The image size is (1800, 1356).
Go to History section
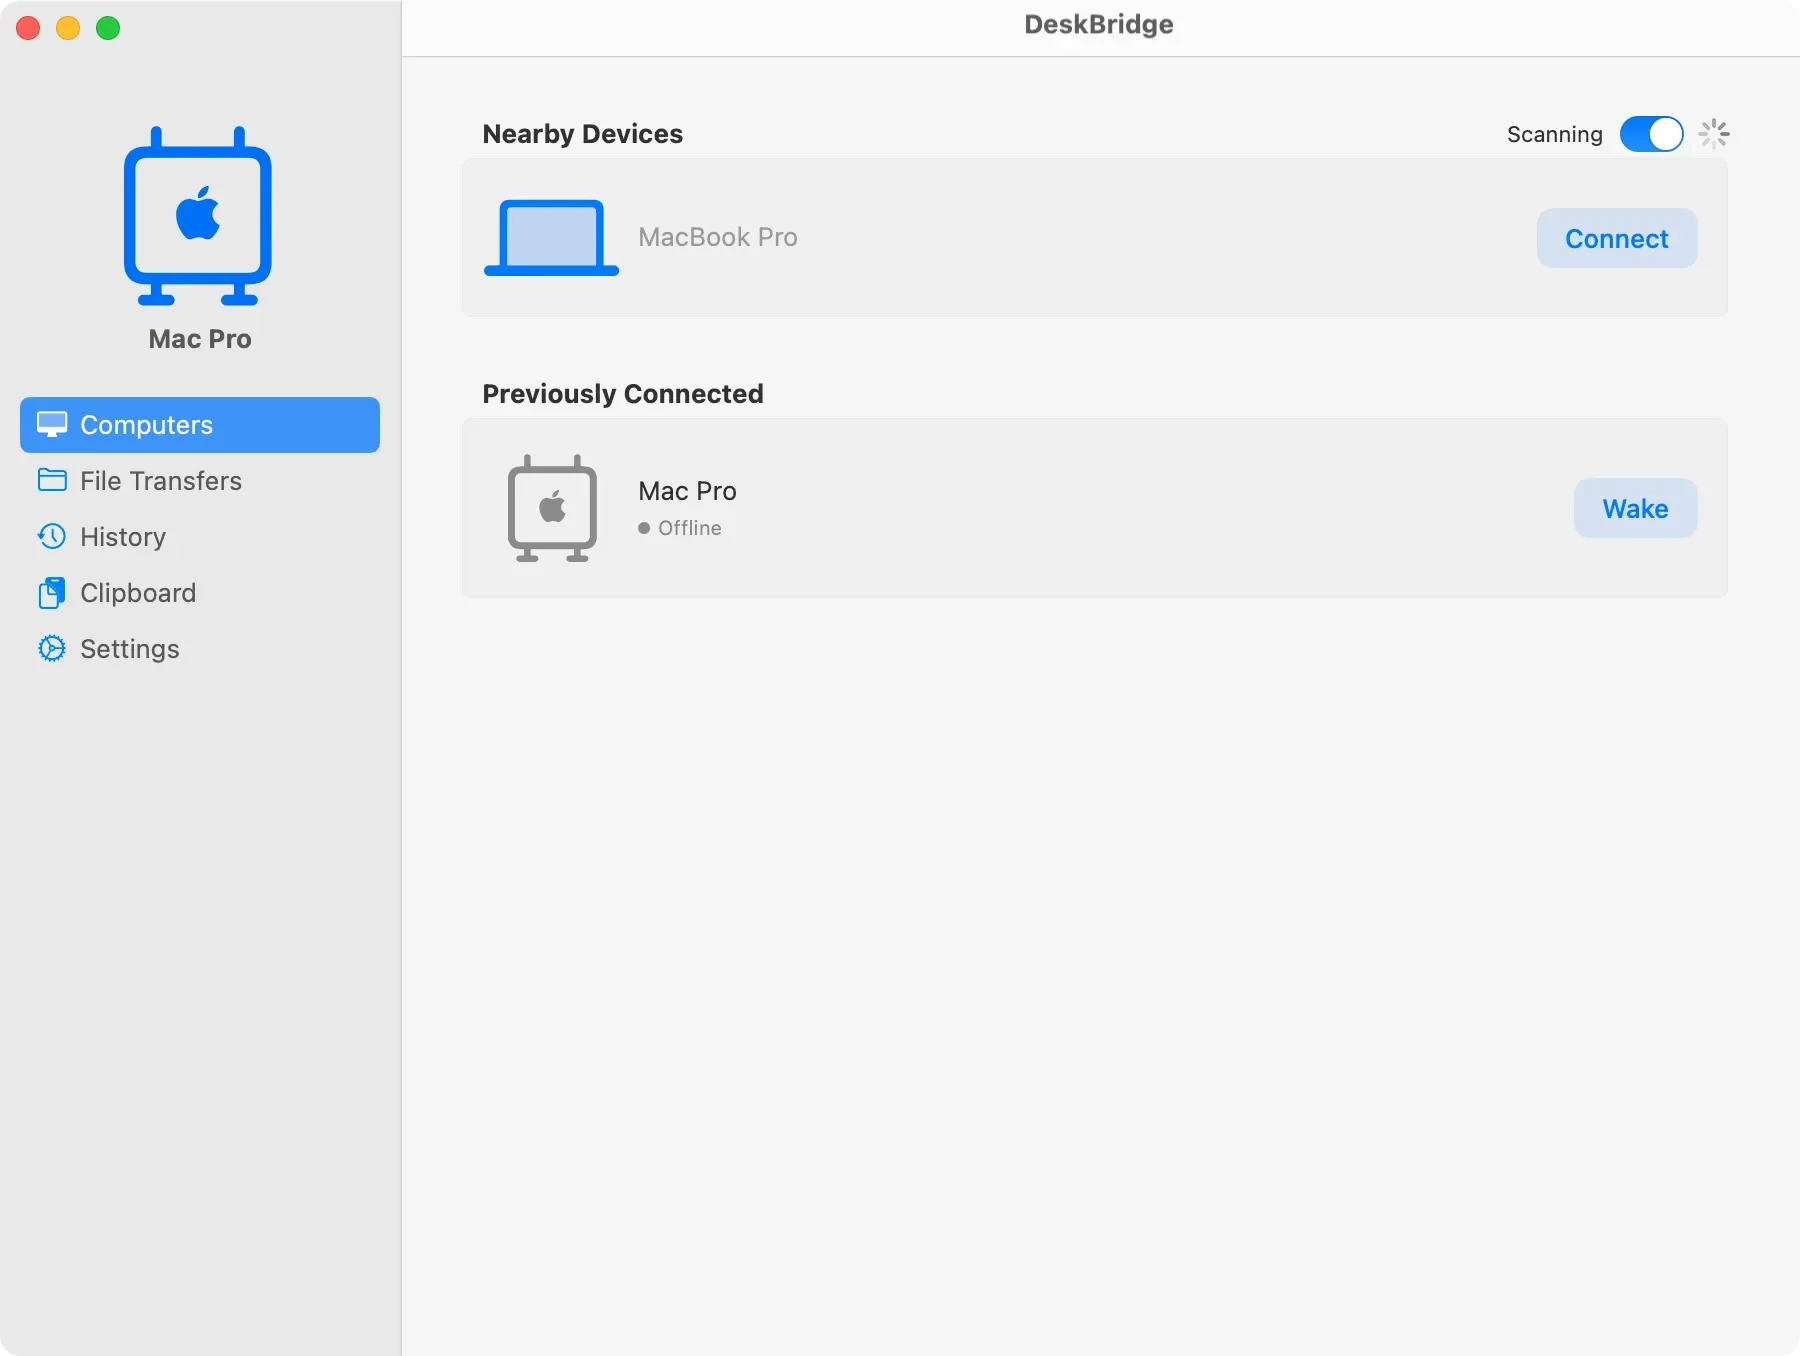pos(200,537)
